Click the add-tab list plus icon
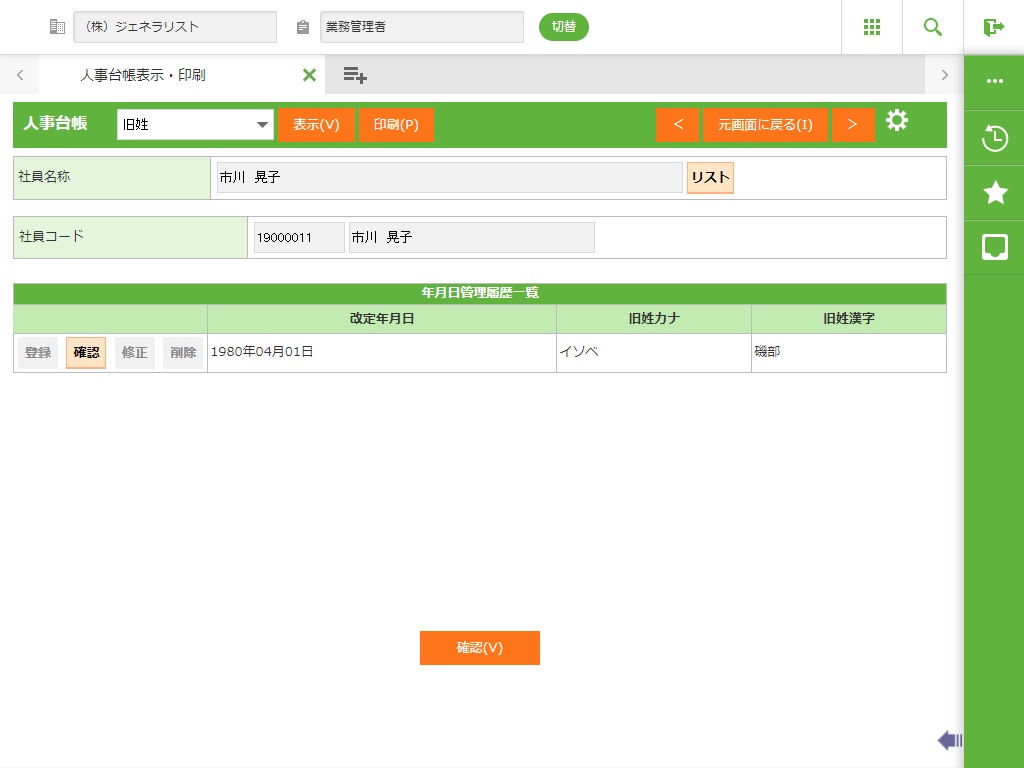 tap(355, 75)
